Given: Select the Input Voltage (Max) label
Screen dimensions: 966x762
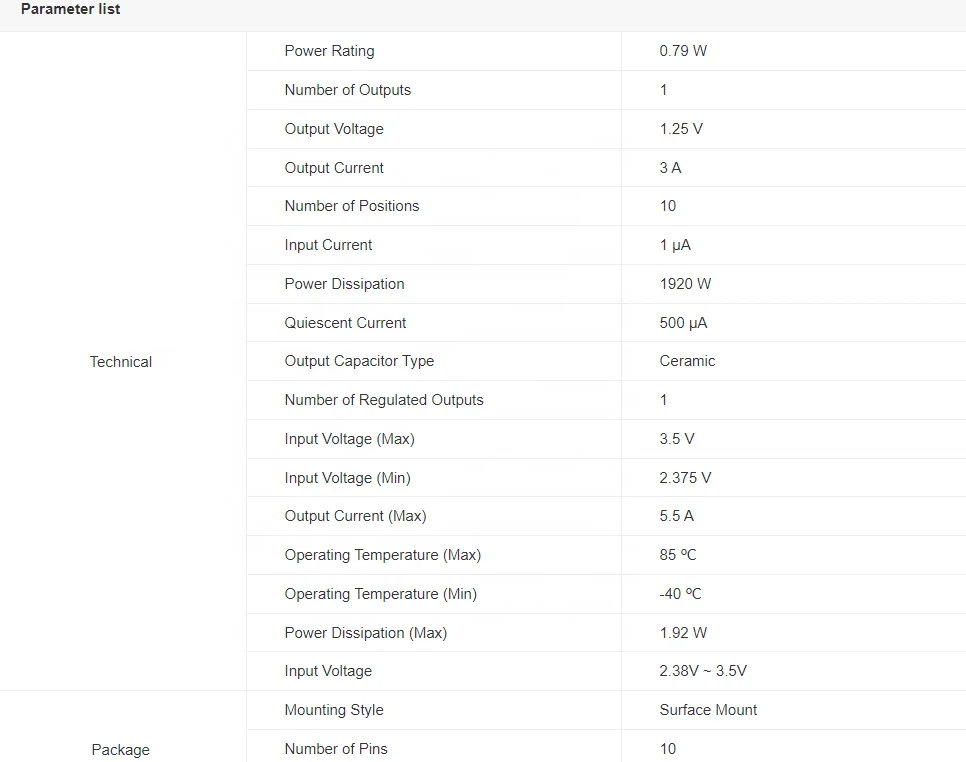Looking at the screenshot, I should pos(349,439).
